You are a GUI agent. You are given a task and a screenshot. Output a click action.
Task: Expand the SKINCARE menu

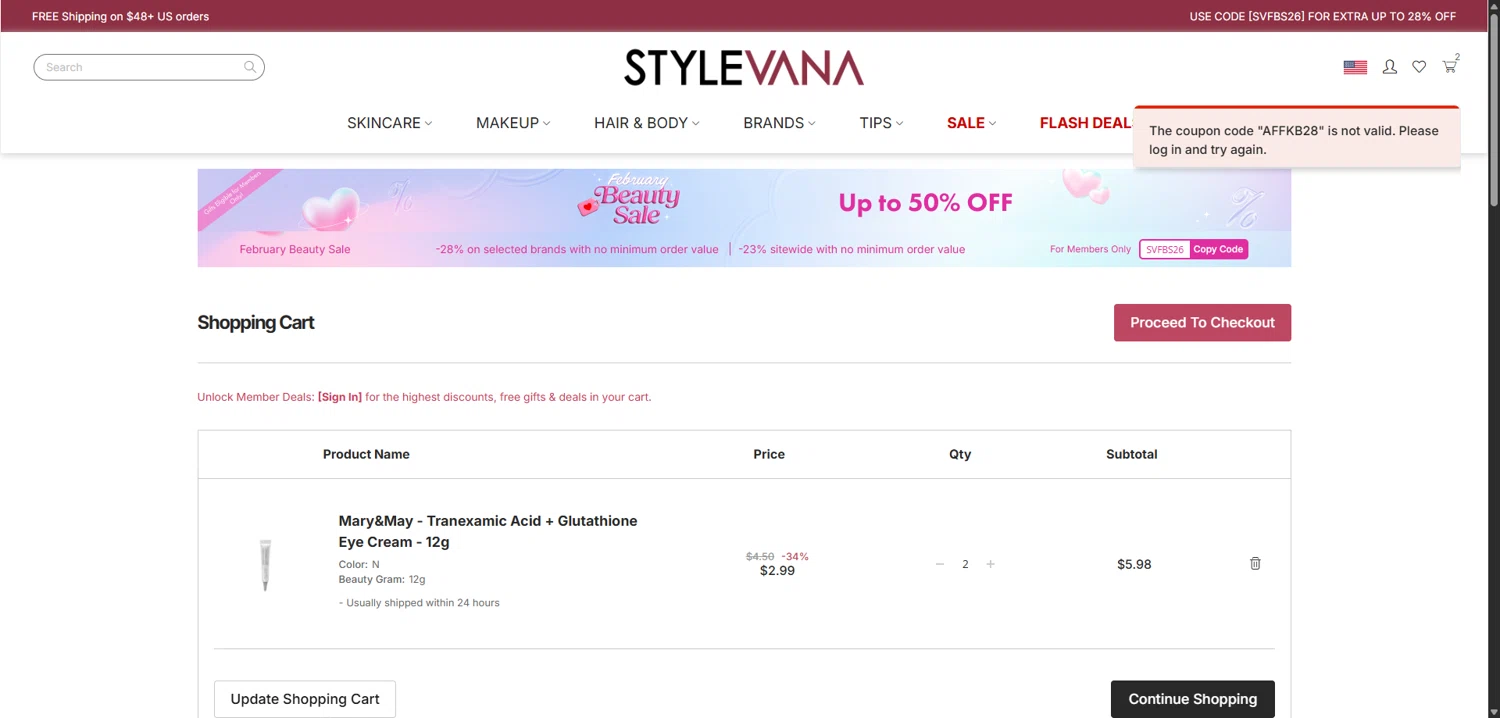tap(390, 123)
